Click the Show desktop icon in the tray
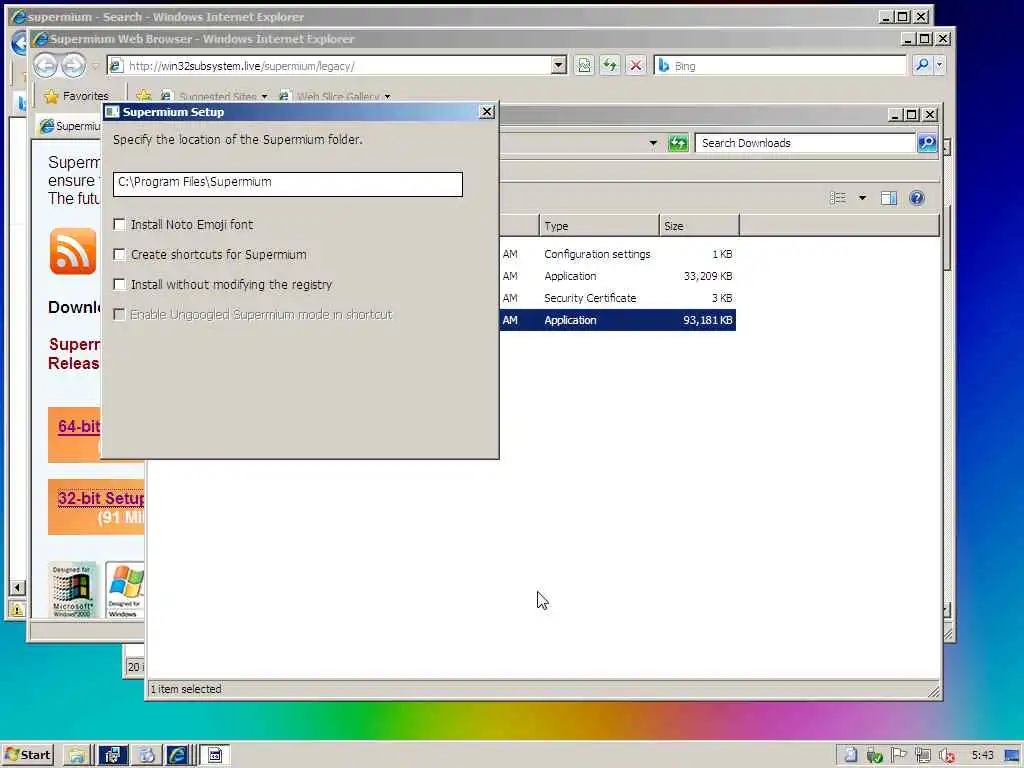Screen dimensions: 1024x768 tap(1012, 756)
